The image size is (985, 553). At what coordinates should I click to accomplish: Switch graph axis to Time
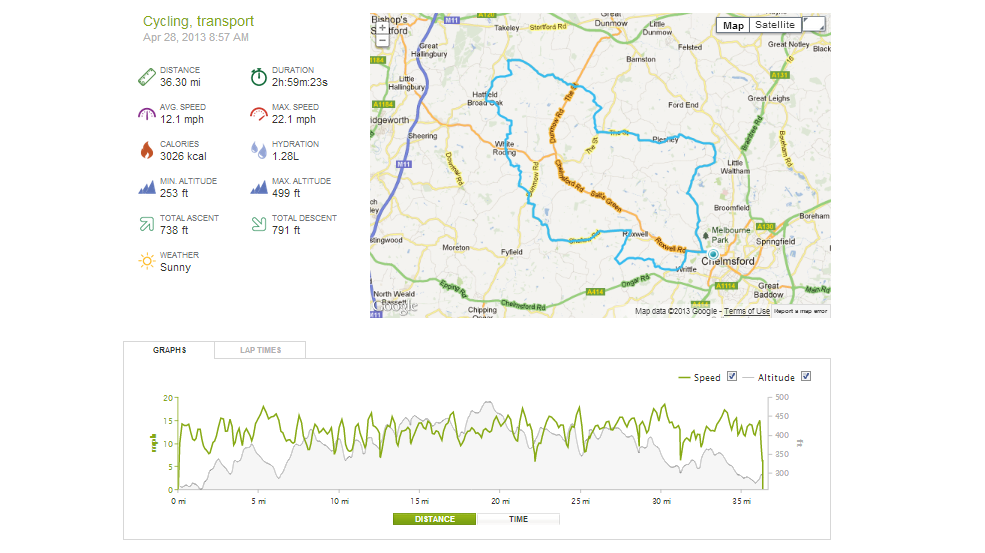coord(518,519)
